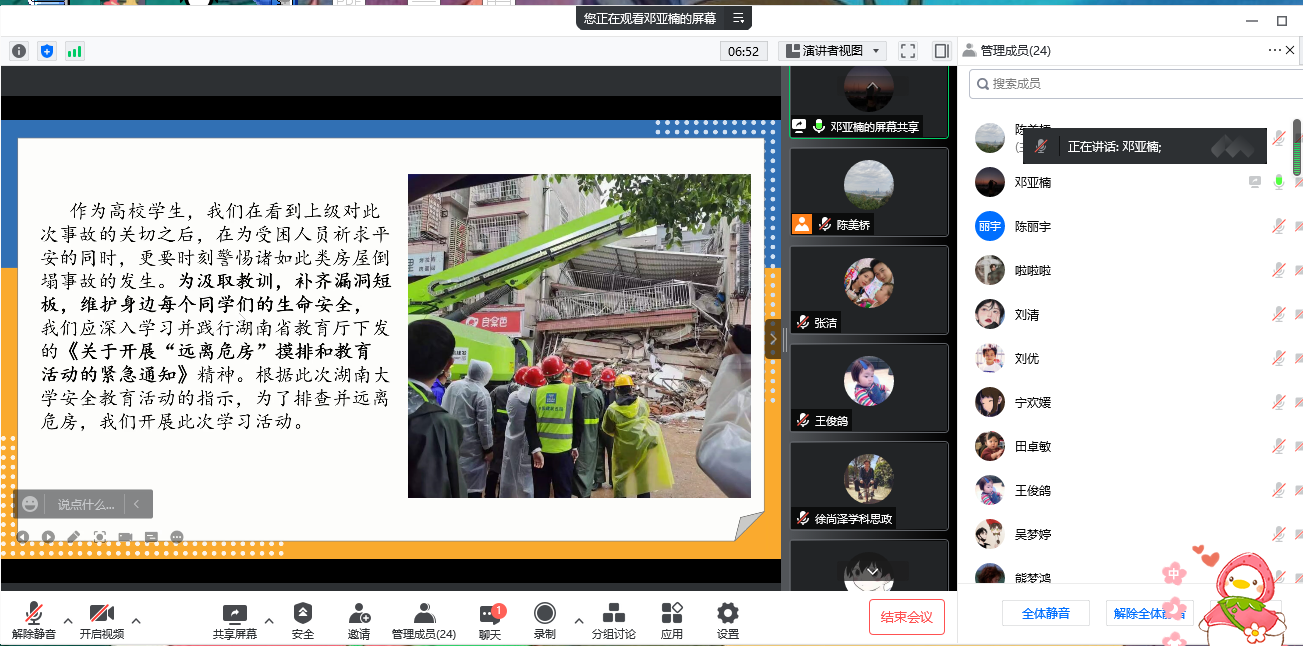This screenshot has height=646, width=1303.
Task: Open the meeting info icon
Action: pos(19,51)
